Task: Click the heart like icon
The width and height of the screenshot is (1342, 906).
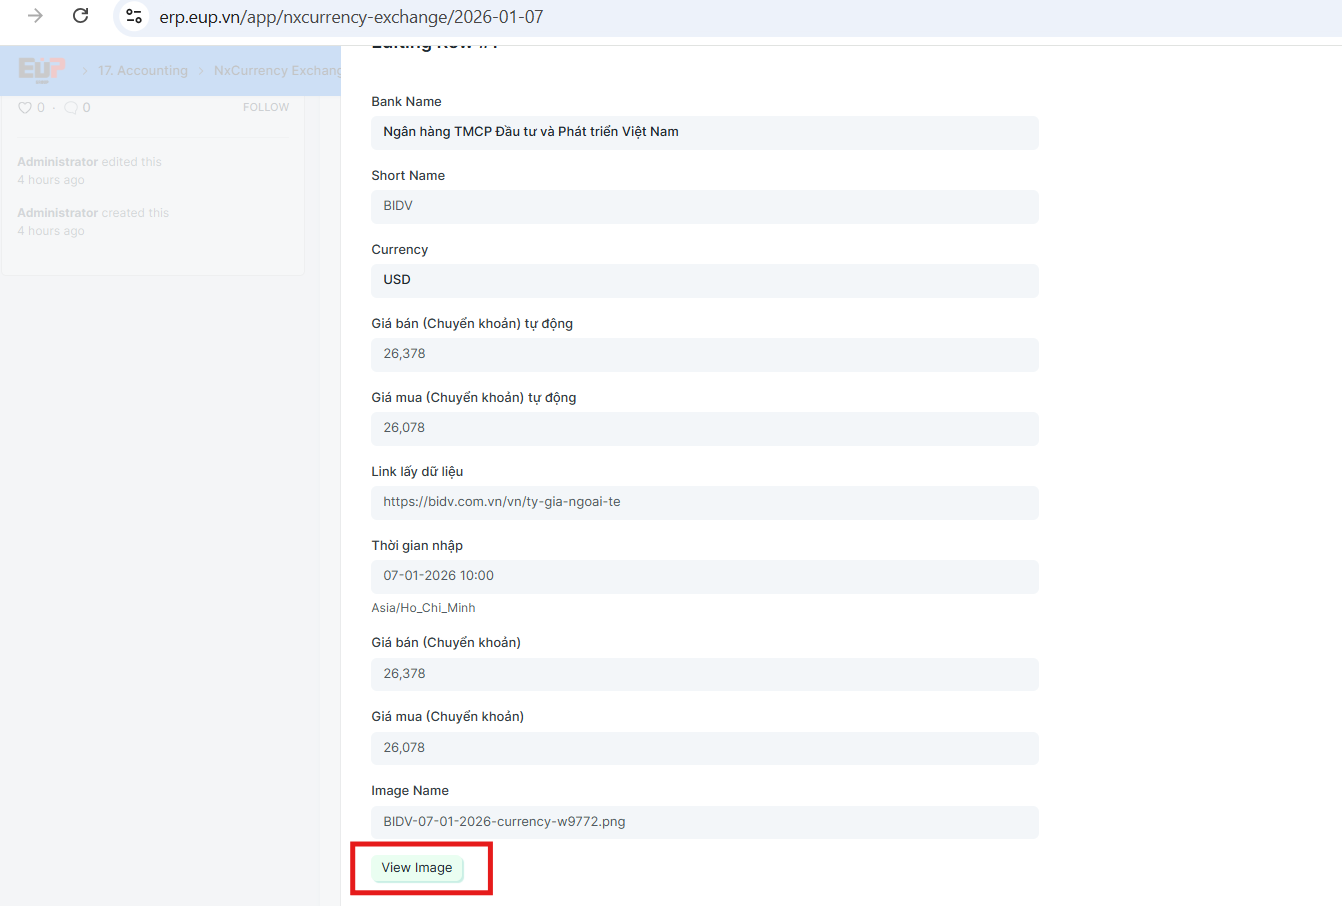Action: pyautogui.click(x=25, y=108)
